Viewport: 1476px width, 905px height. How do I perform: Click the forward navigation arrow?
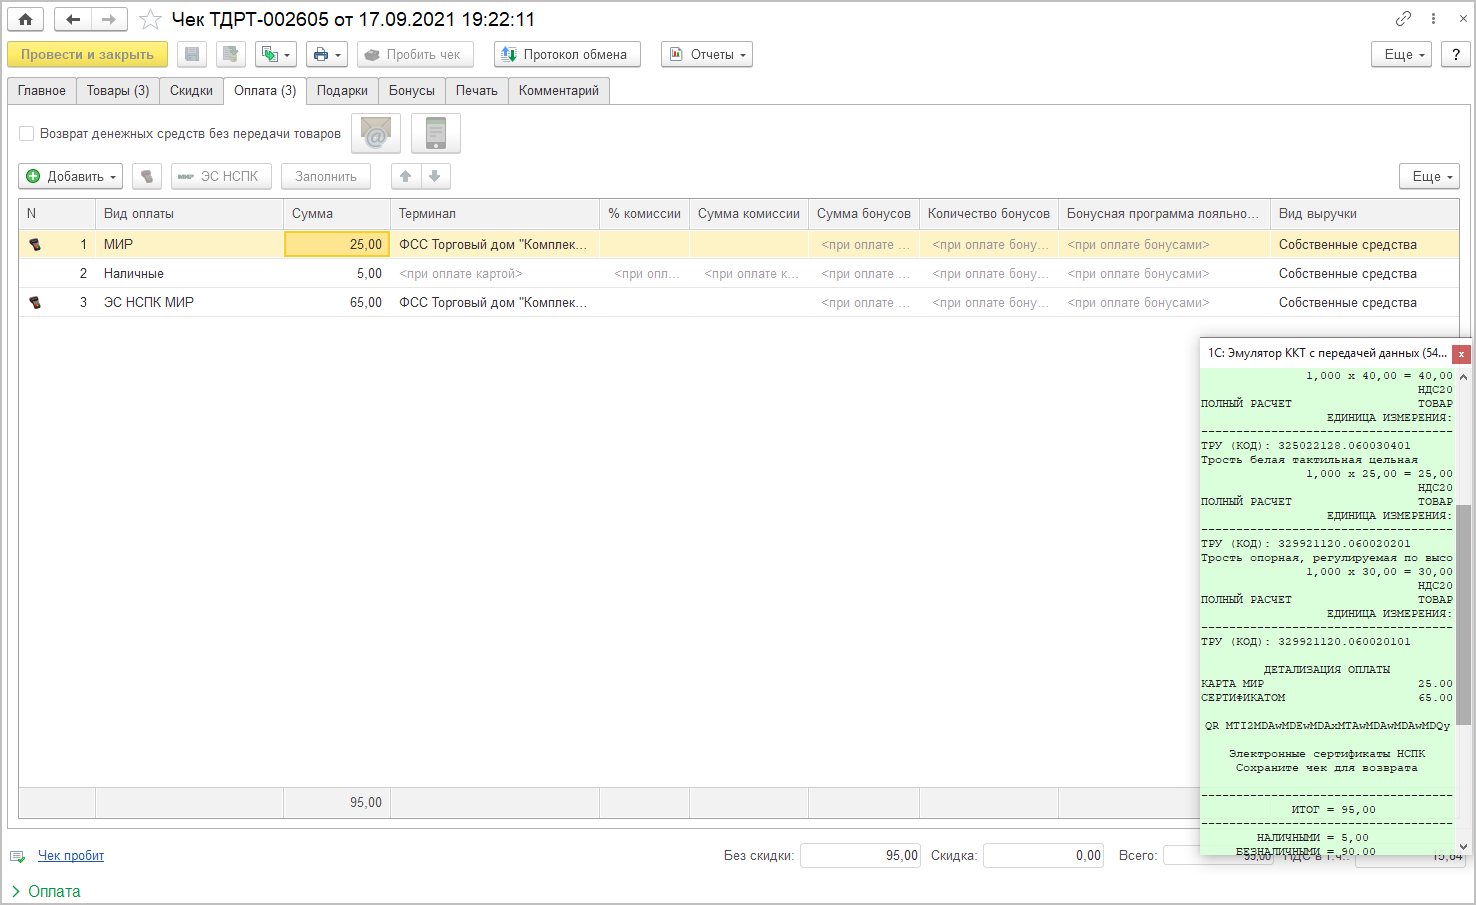109,19
